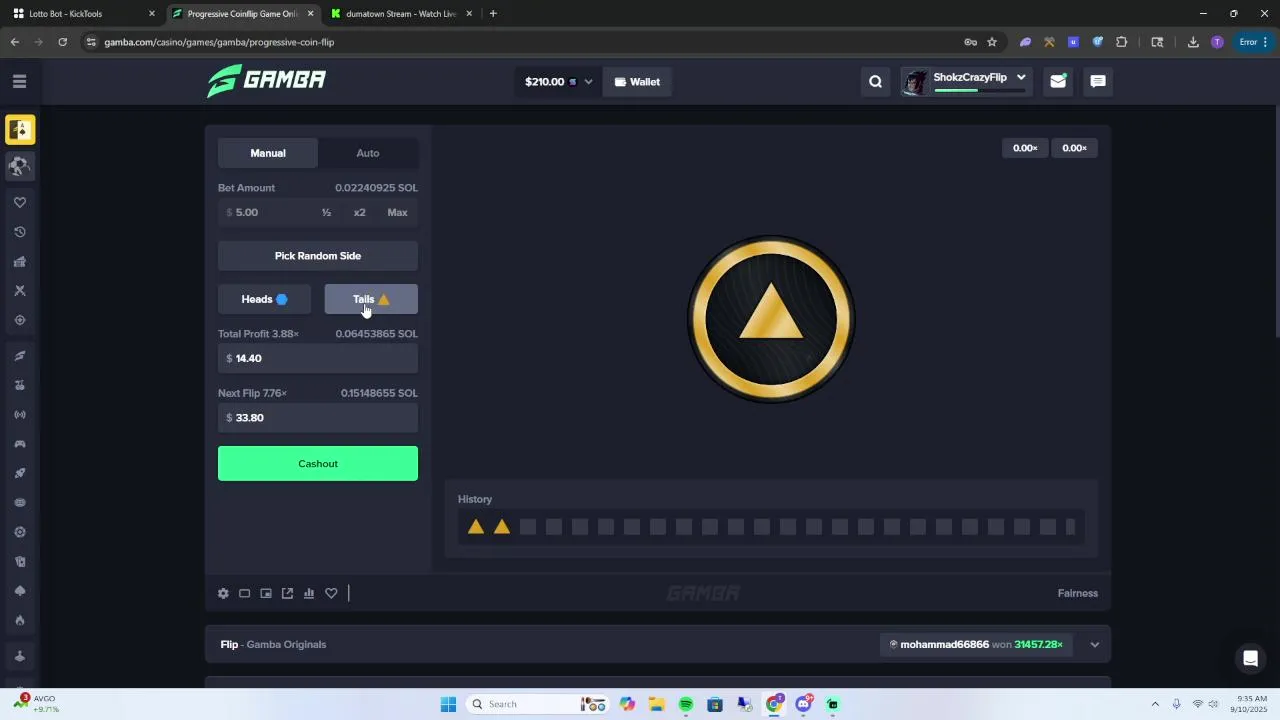The image size is (1280, 720).
Task: Open the live broadcast icon in sidebar
Action: click(x=20, y=414)
